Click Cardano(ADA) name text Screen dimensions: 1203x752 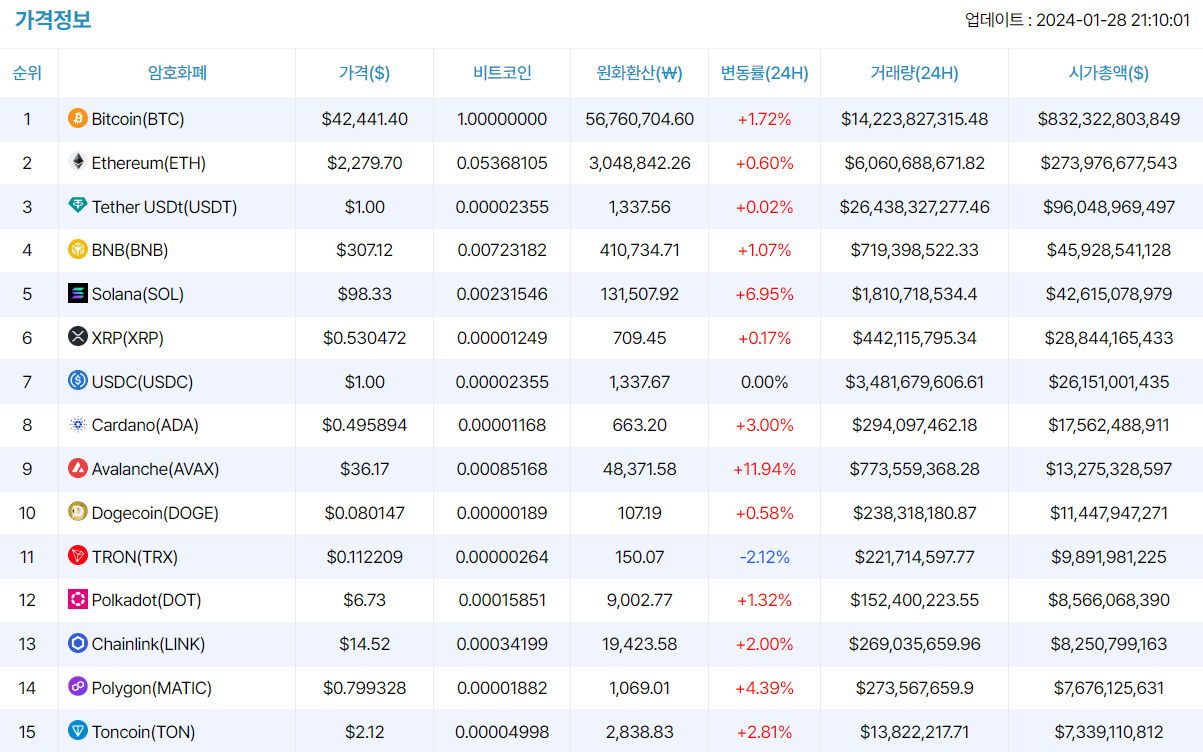pyautogui.click(x=145, y=425)
